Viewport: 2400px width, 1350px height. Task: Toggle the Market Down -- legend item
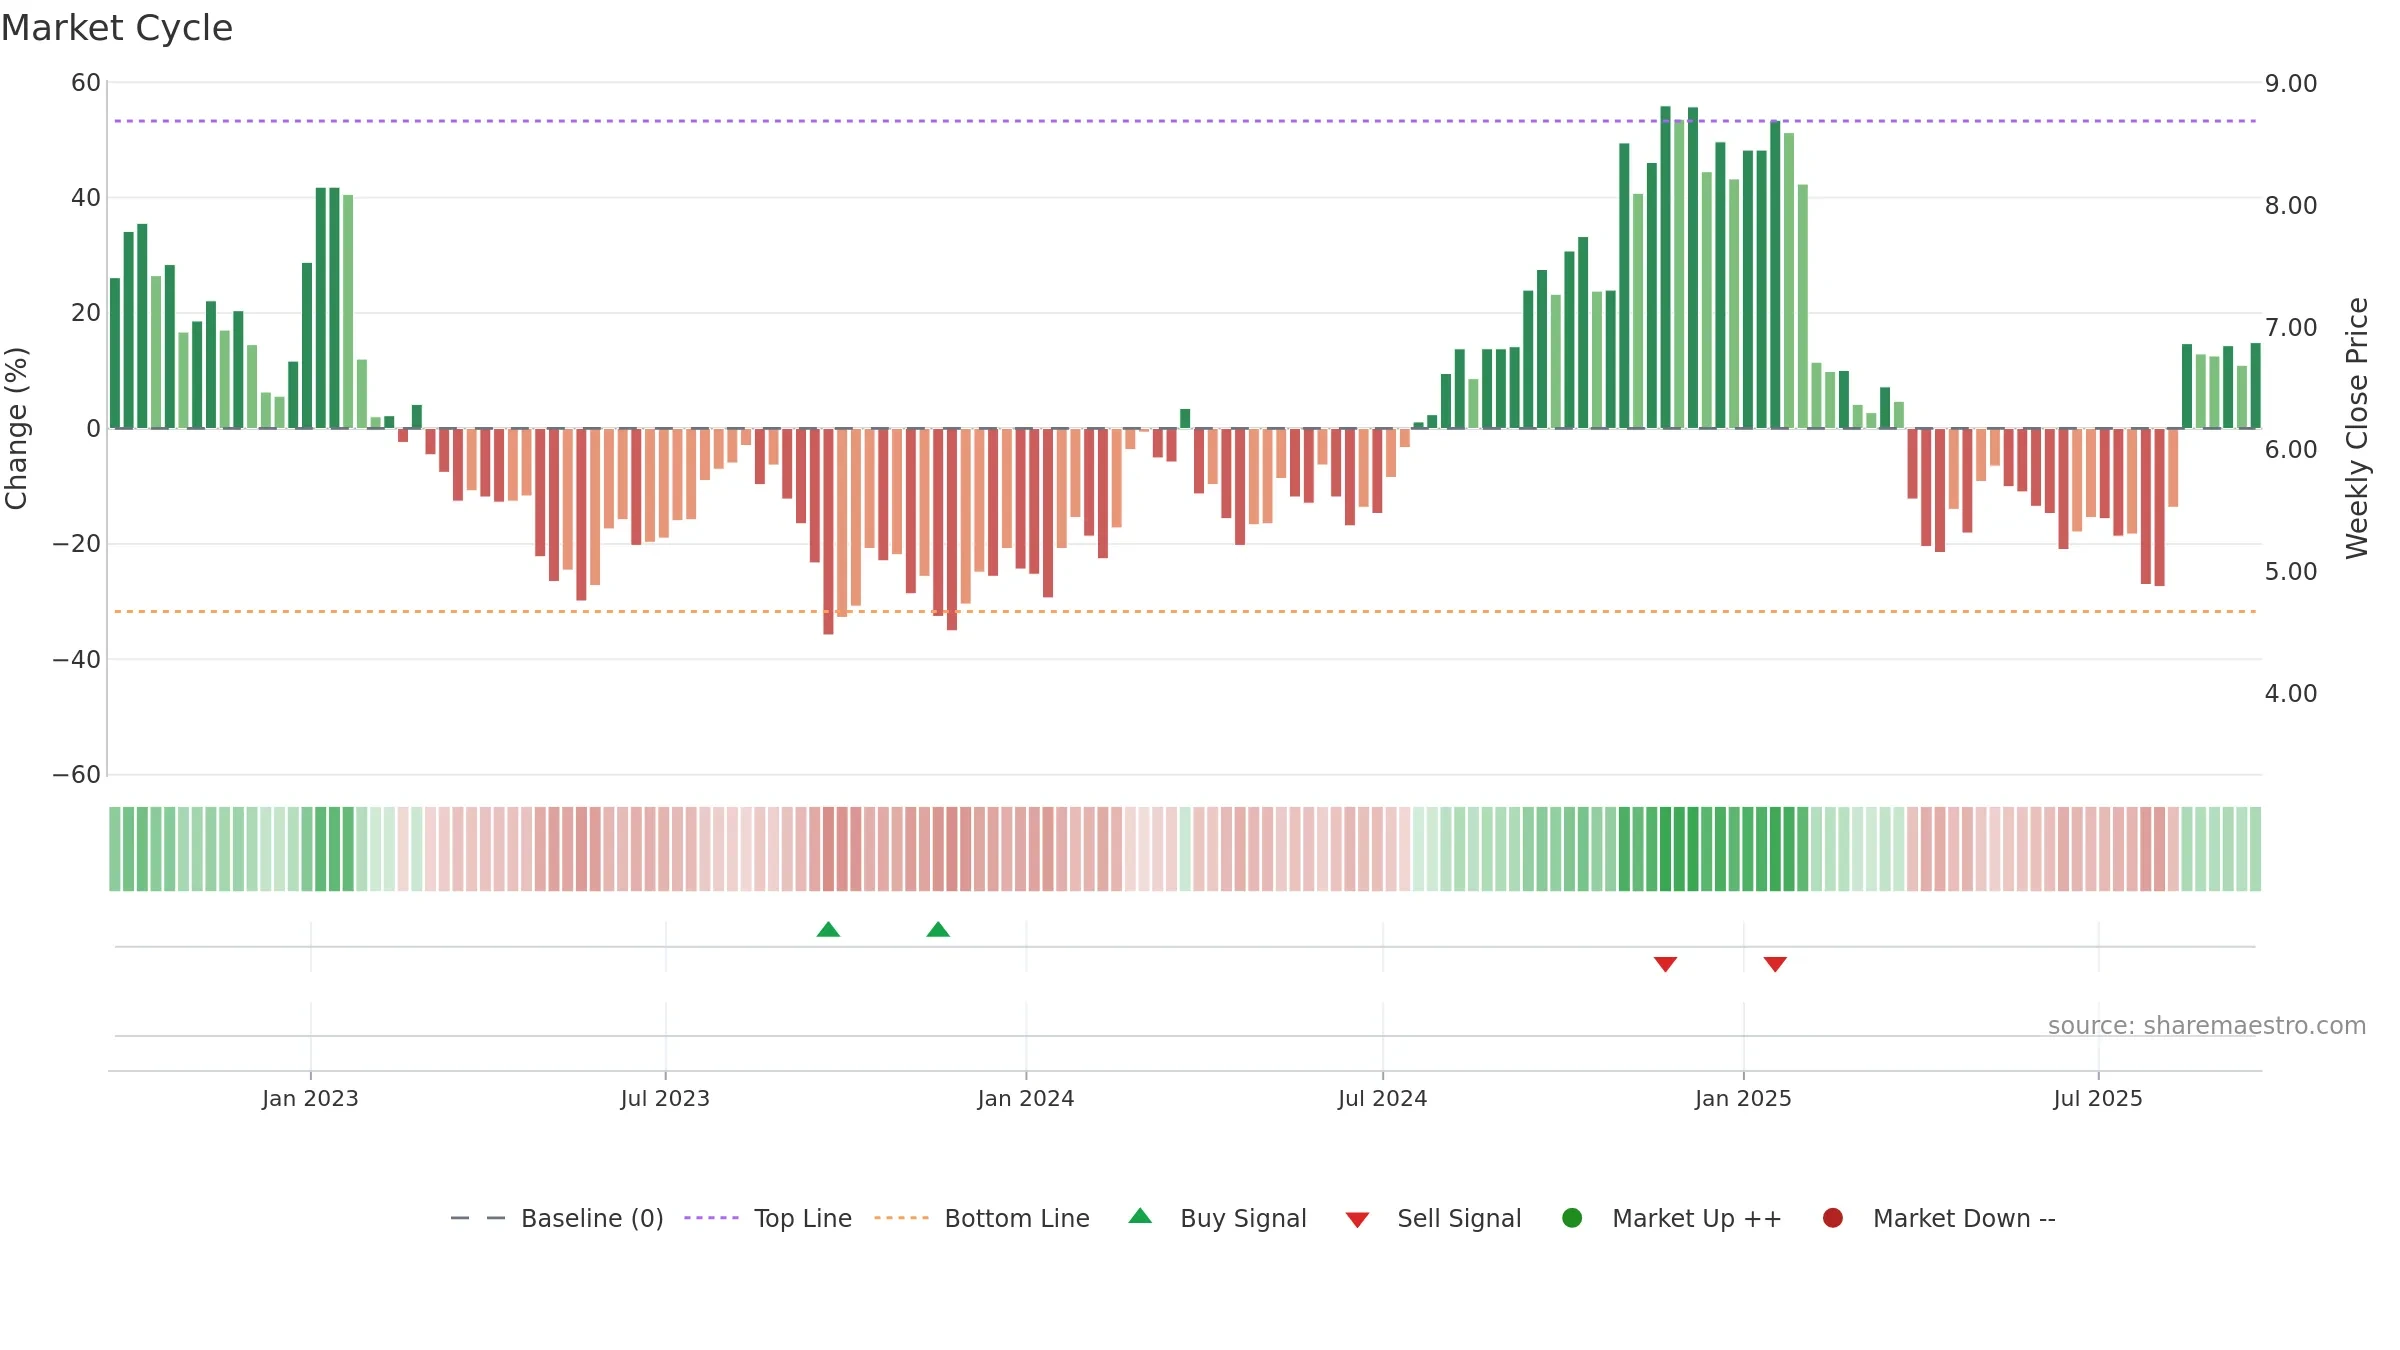[x=1939, y=1218]
